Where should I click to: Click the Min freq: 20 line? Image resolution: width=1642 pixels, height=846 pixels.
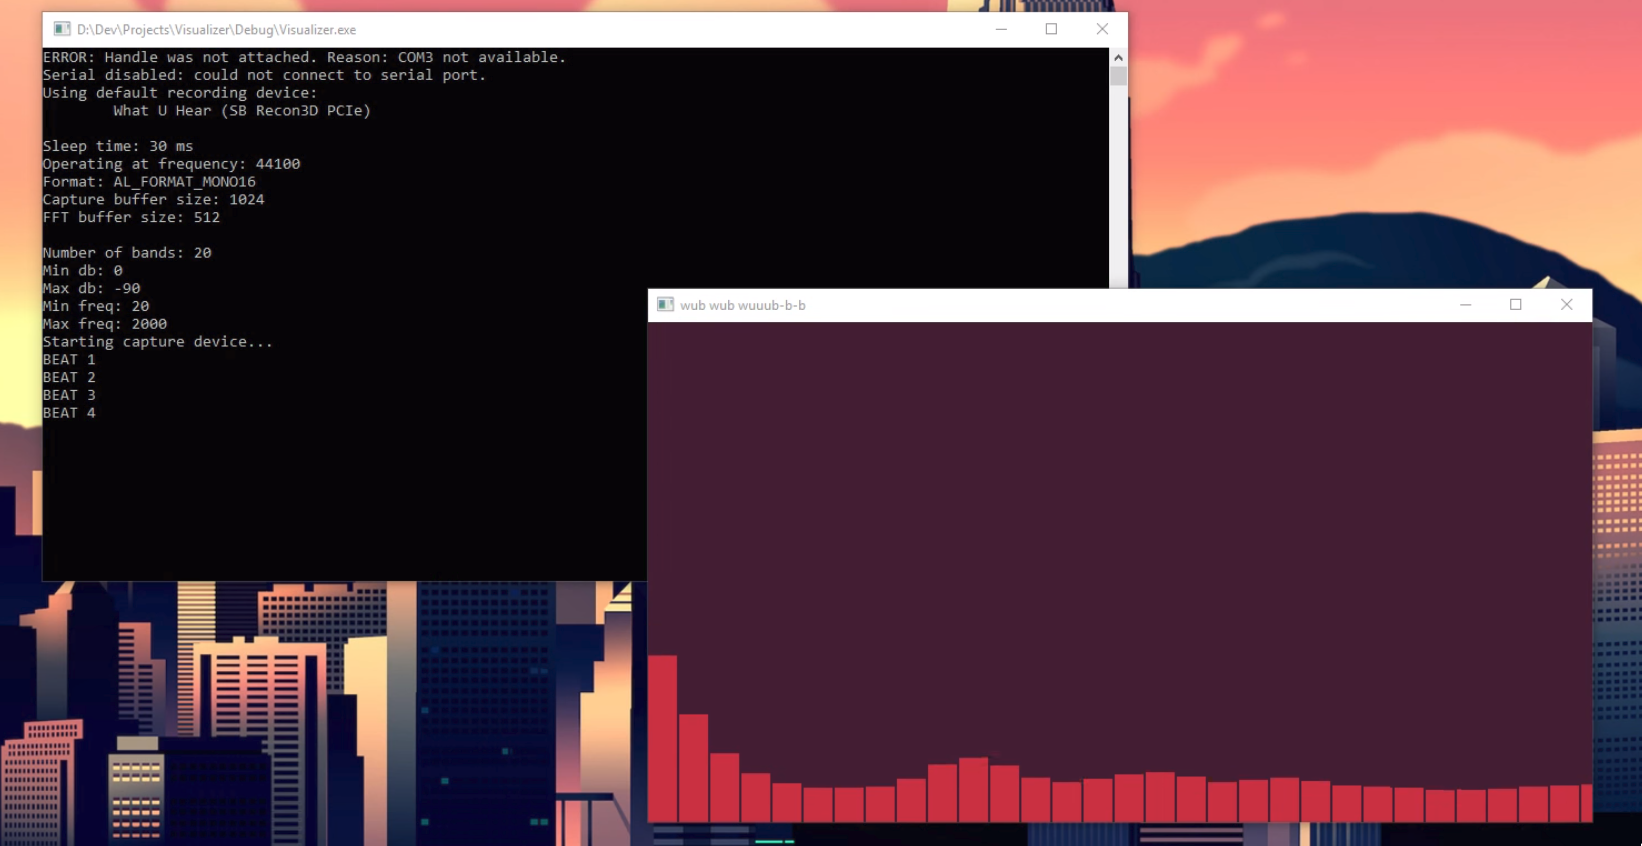(x=96, y=306)
